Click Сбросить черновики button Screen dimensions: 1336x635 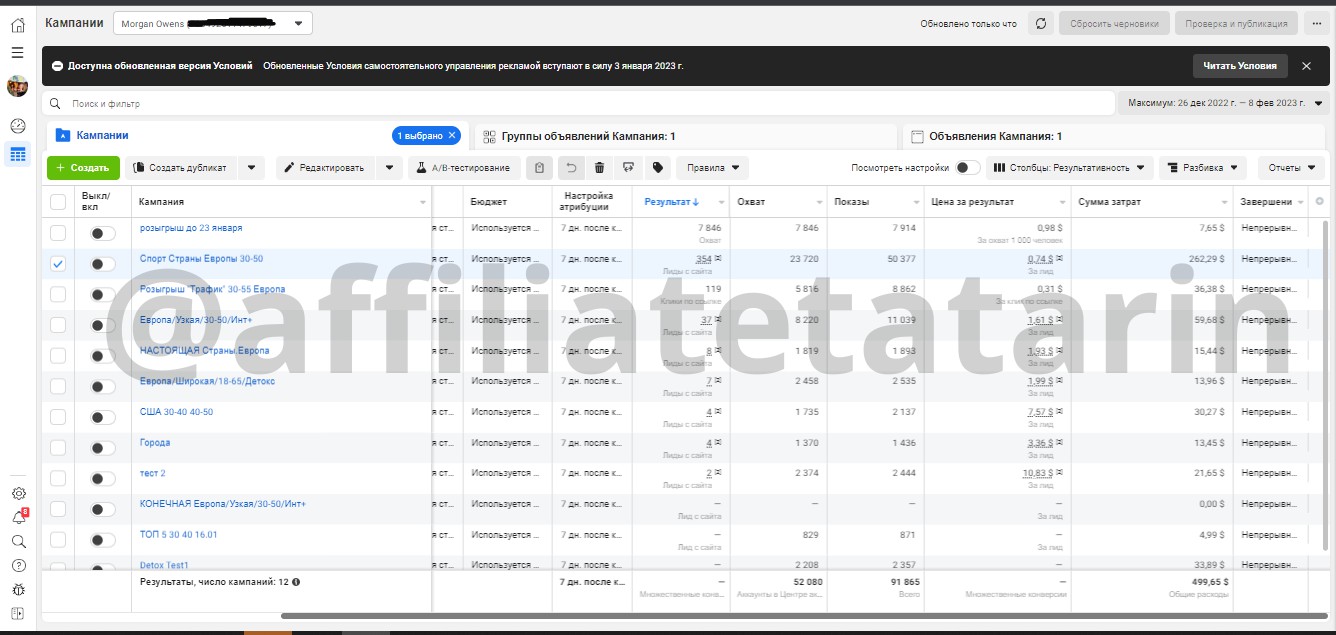[1114, 23]
